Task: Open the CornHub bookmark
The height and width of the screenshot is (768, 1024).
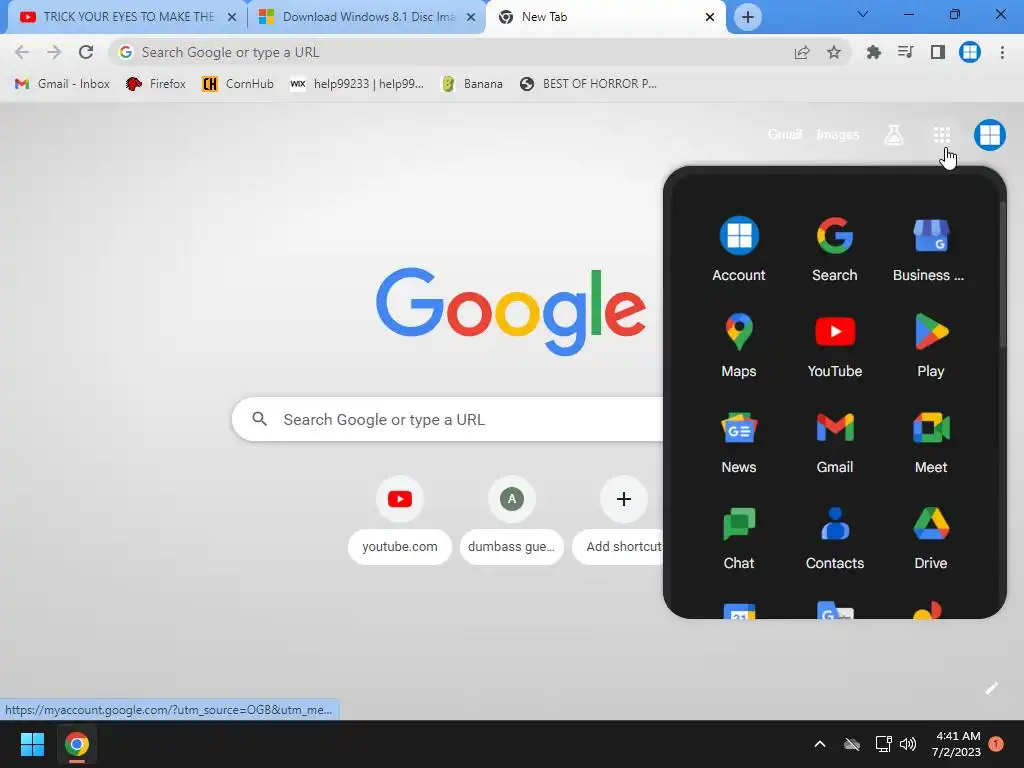Action: (x=238, y=84)
